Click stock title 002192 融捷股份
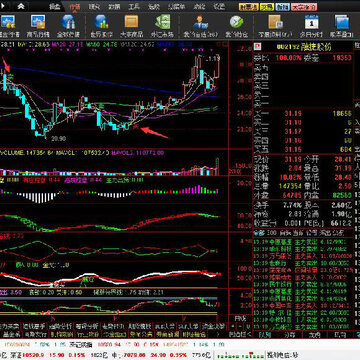Screen dimensions: 360x360 coord(304,47)
